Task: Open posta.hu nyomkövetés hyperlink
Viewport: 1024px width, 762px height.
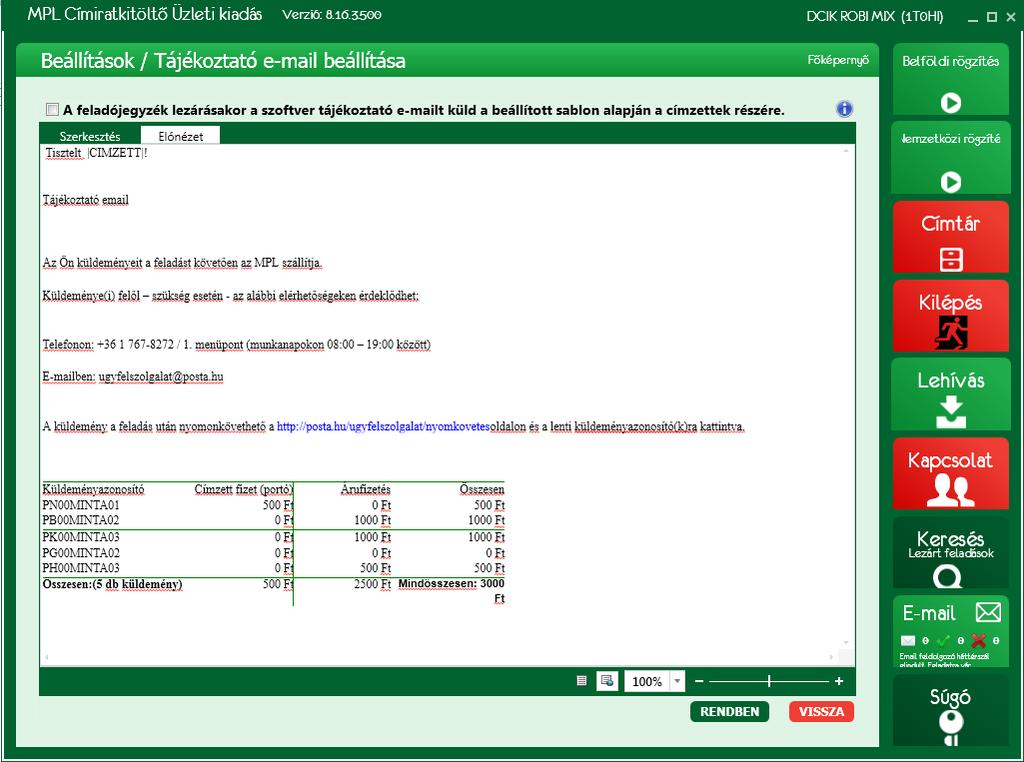Action: tap(383, 426)
